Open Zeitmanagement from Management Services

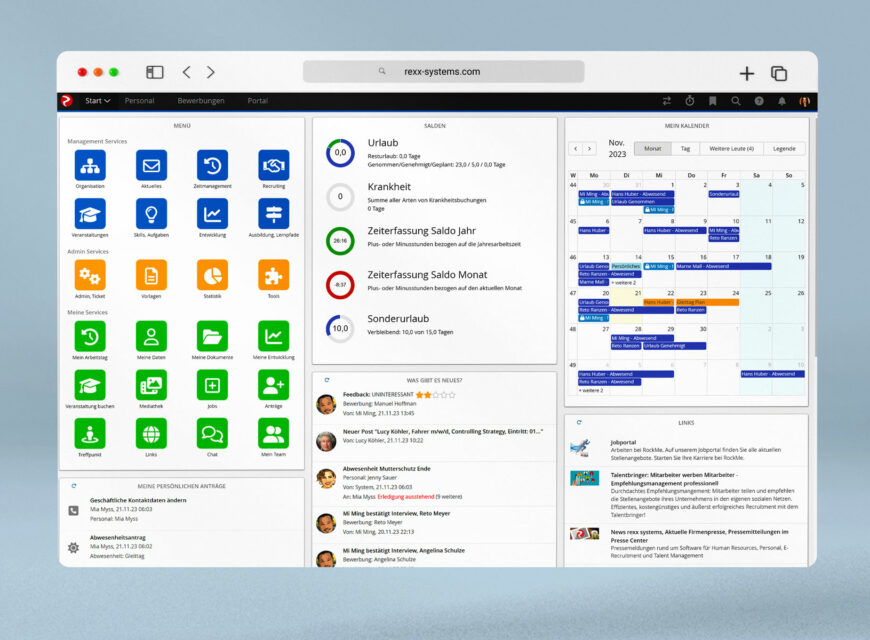coord(212,165)
